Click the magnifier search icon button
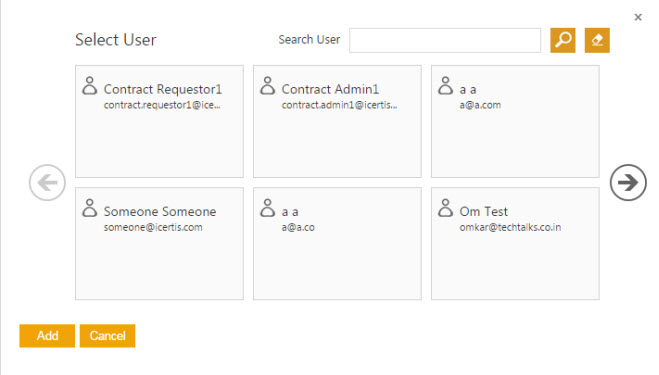The width and height of the screenshot is (659, 375). click(x=563, y=40)
